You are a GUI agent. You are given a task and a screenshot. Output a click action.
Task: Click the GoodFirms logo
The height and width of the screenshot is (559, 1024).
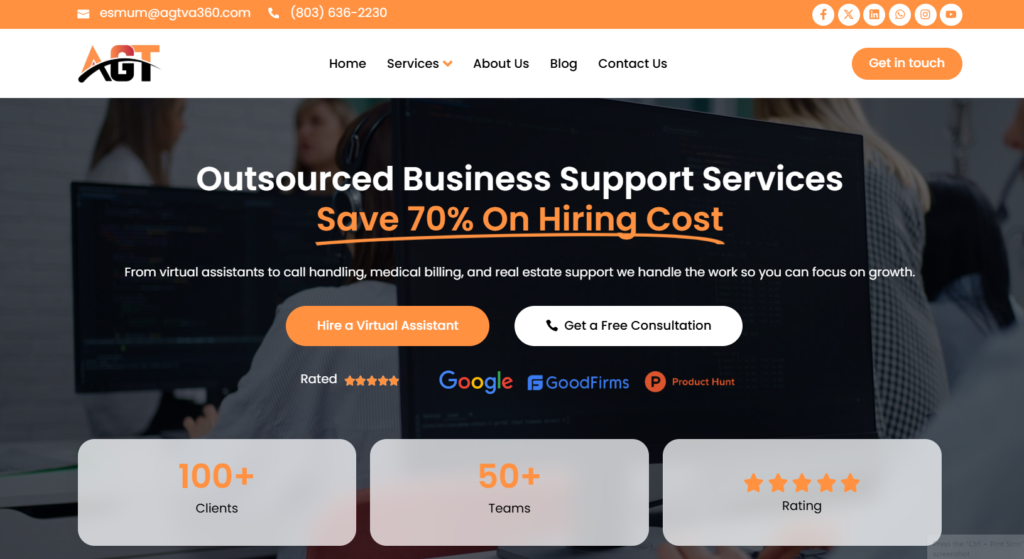pos(578,382)
